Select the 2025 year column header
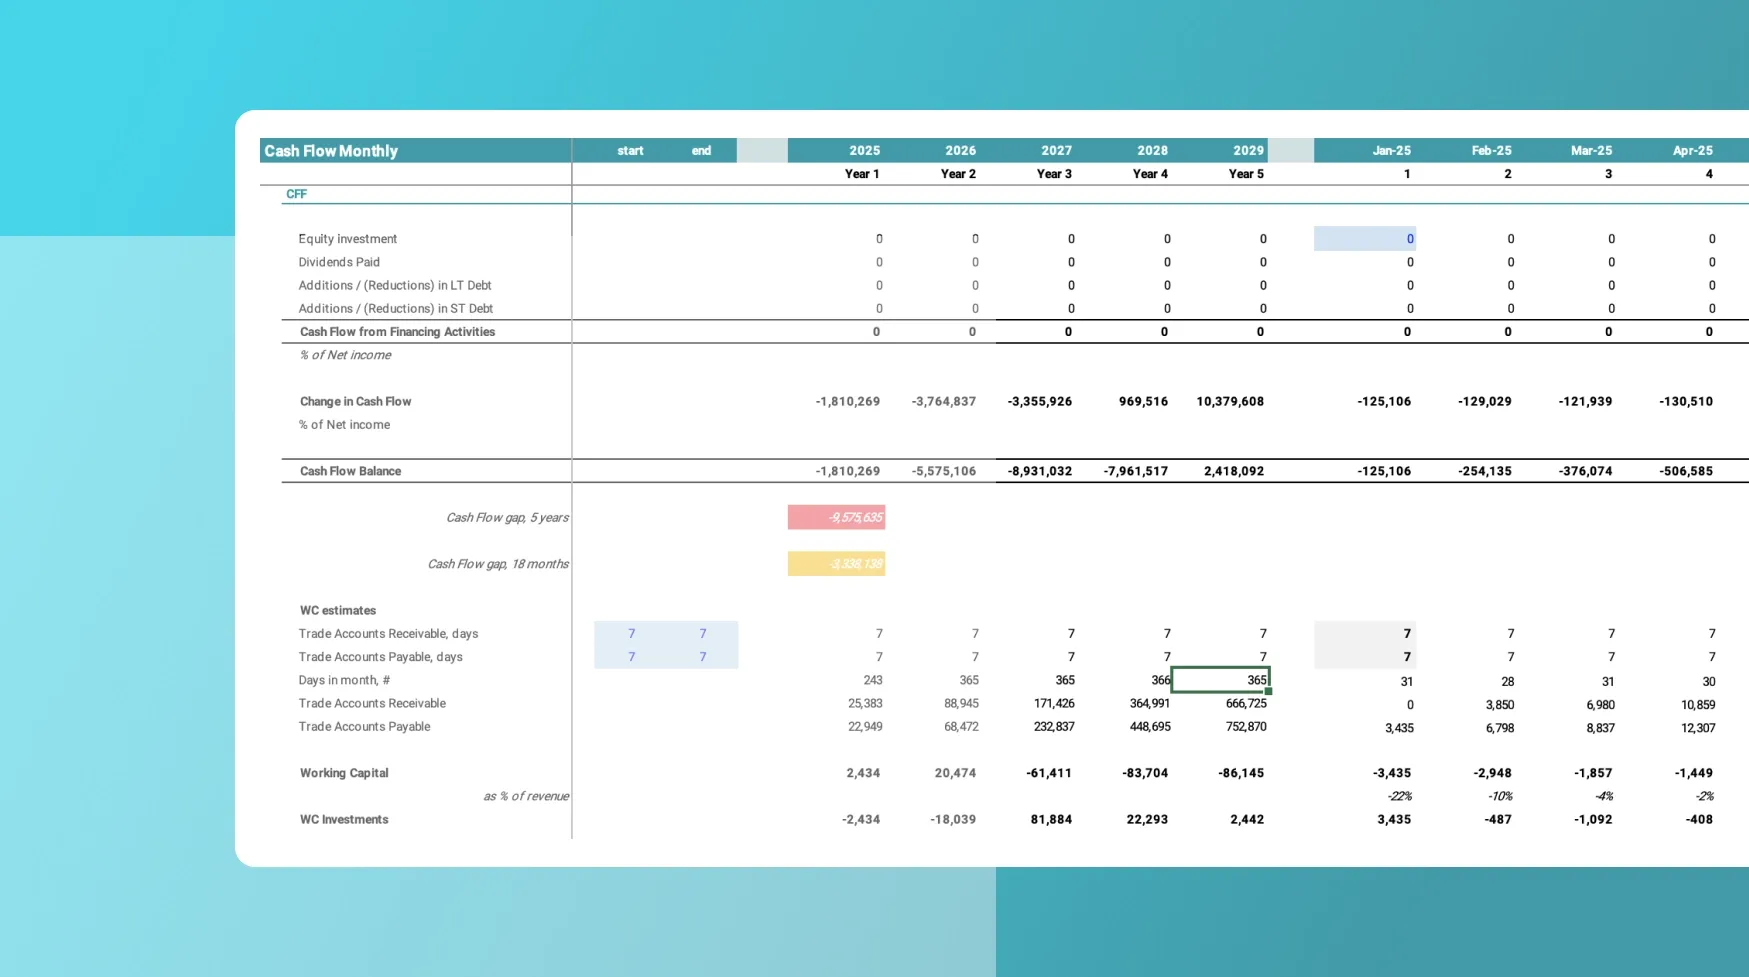This screenshot has height=977, width=1749. click(864, 151)
